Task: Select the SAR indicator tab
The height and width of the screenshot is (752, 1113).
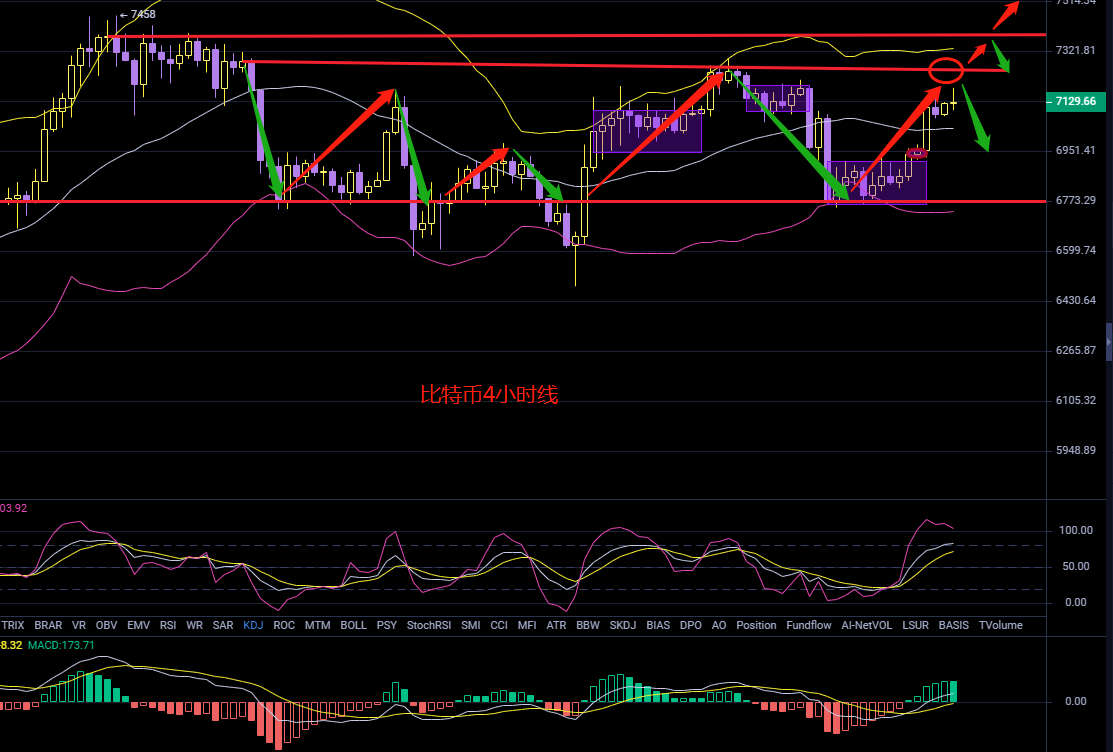Action: point(222,625)
